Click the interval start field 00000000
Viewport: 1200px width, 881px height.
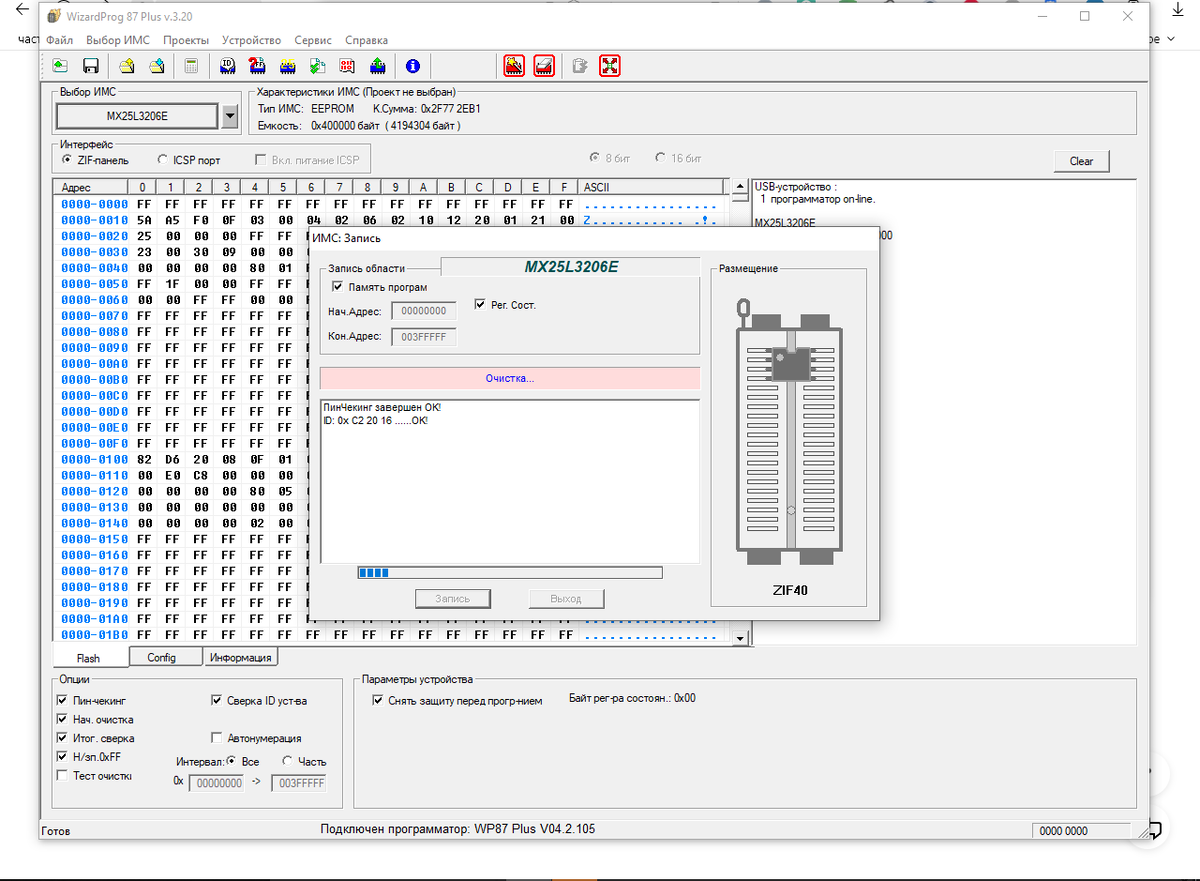[x=216, y=784]
